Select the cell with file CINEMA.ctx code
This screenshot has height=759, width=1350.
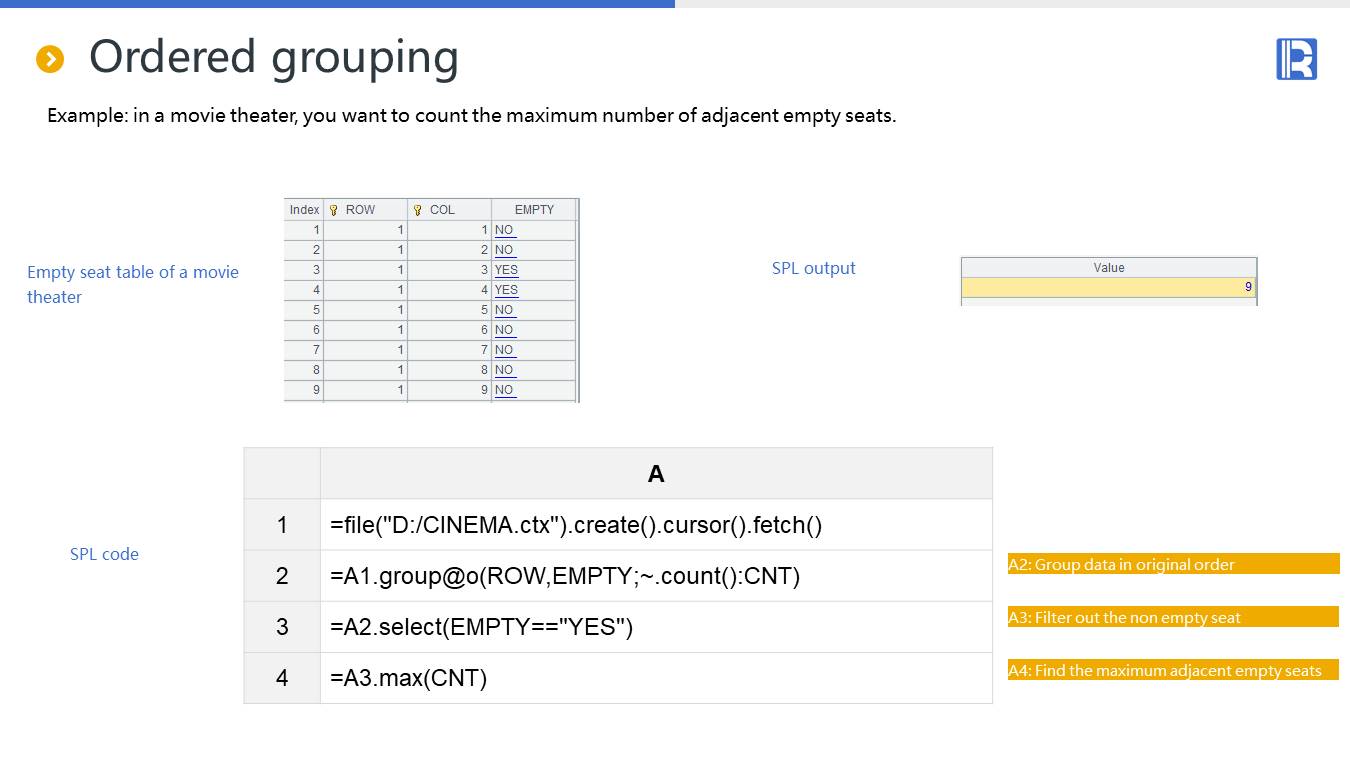[x=656, y=525]
